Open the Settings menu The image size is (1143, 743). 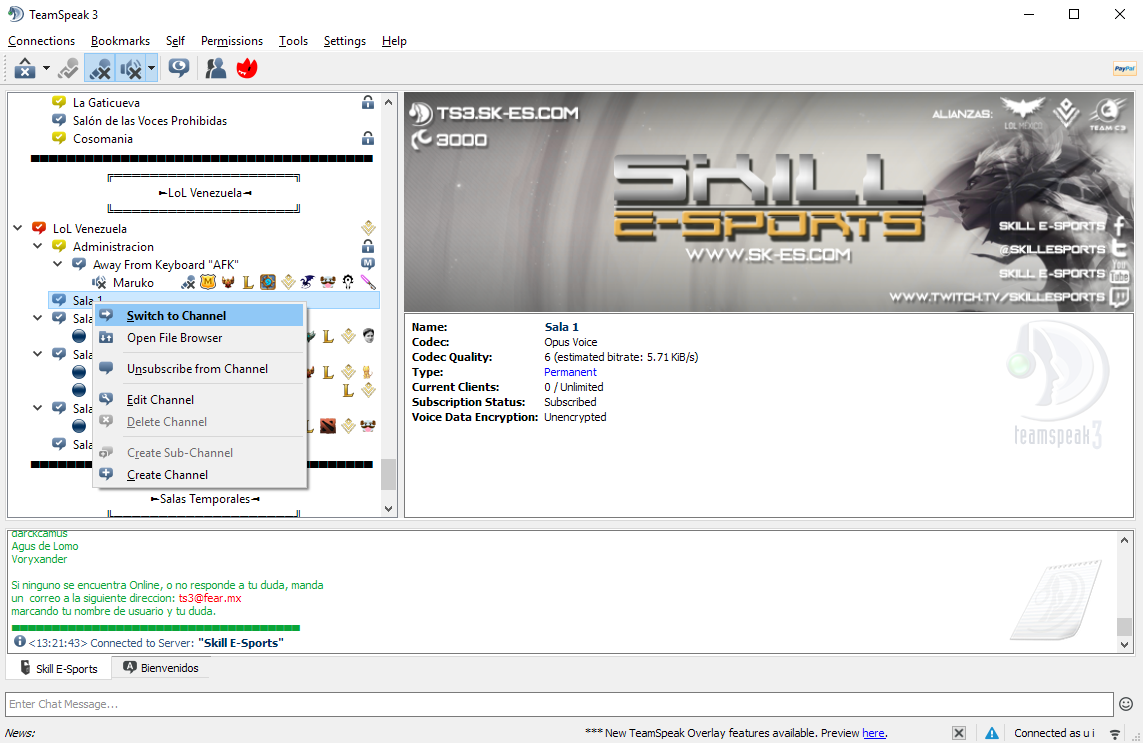[345, 41]
